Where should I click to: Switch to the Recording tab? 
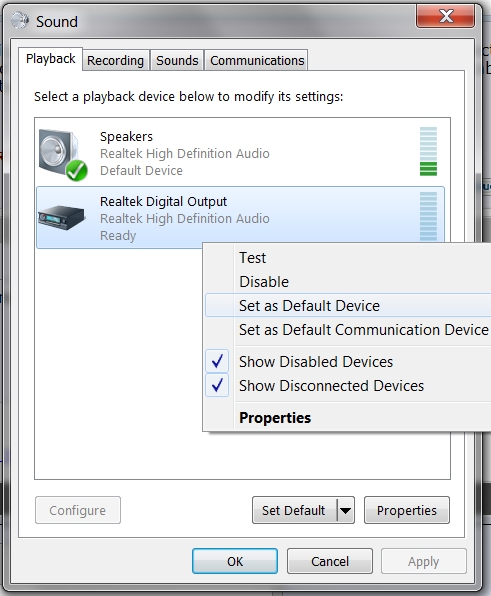(x=116, y=60)
